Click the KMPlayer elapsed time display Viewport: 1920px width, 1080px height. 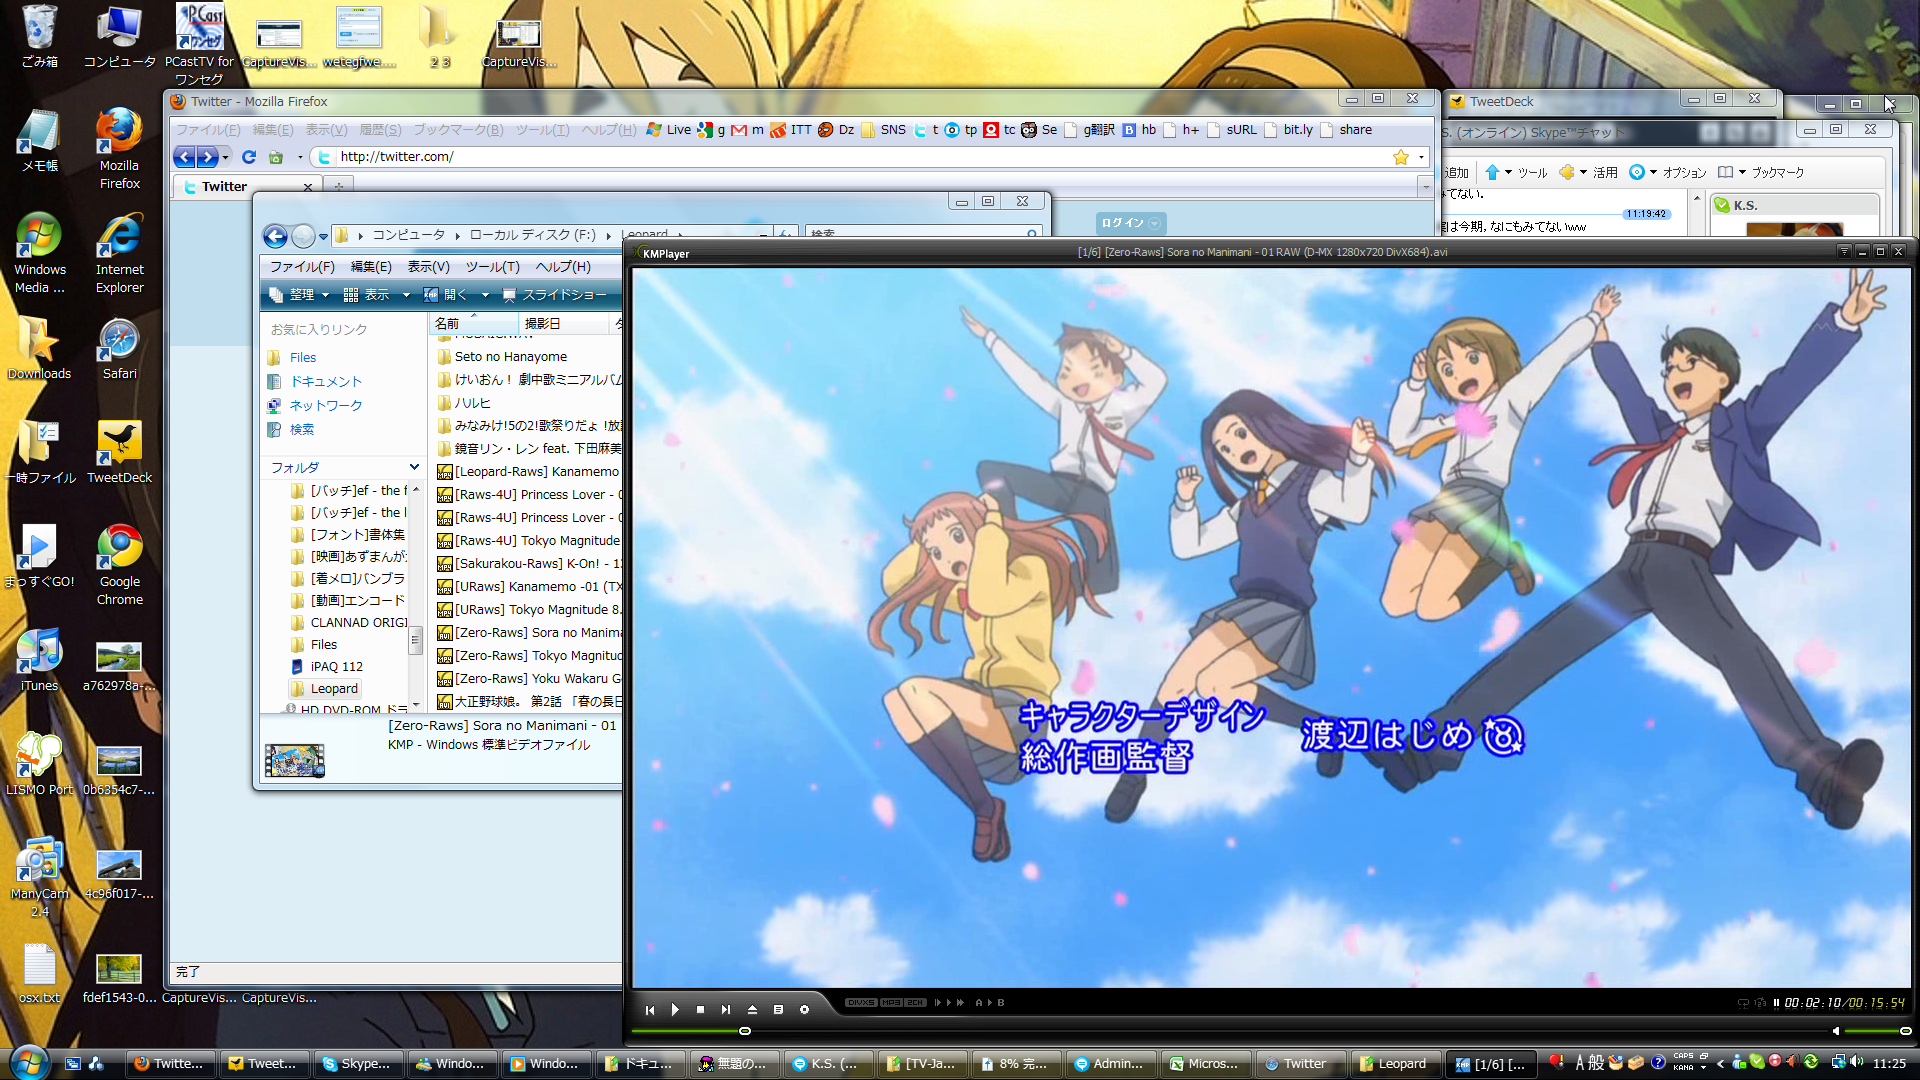(x=1812, y=1003)
